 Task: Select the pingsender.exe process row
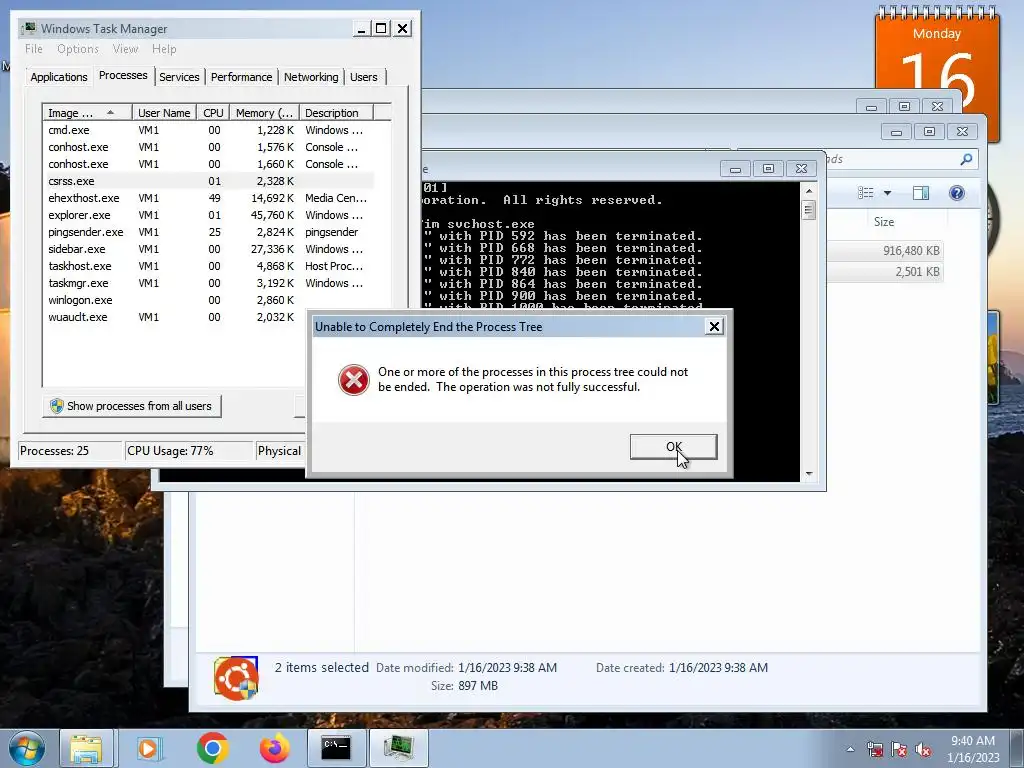coord(208,232)
